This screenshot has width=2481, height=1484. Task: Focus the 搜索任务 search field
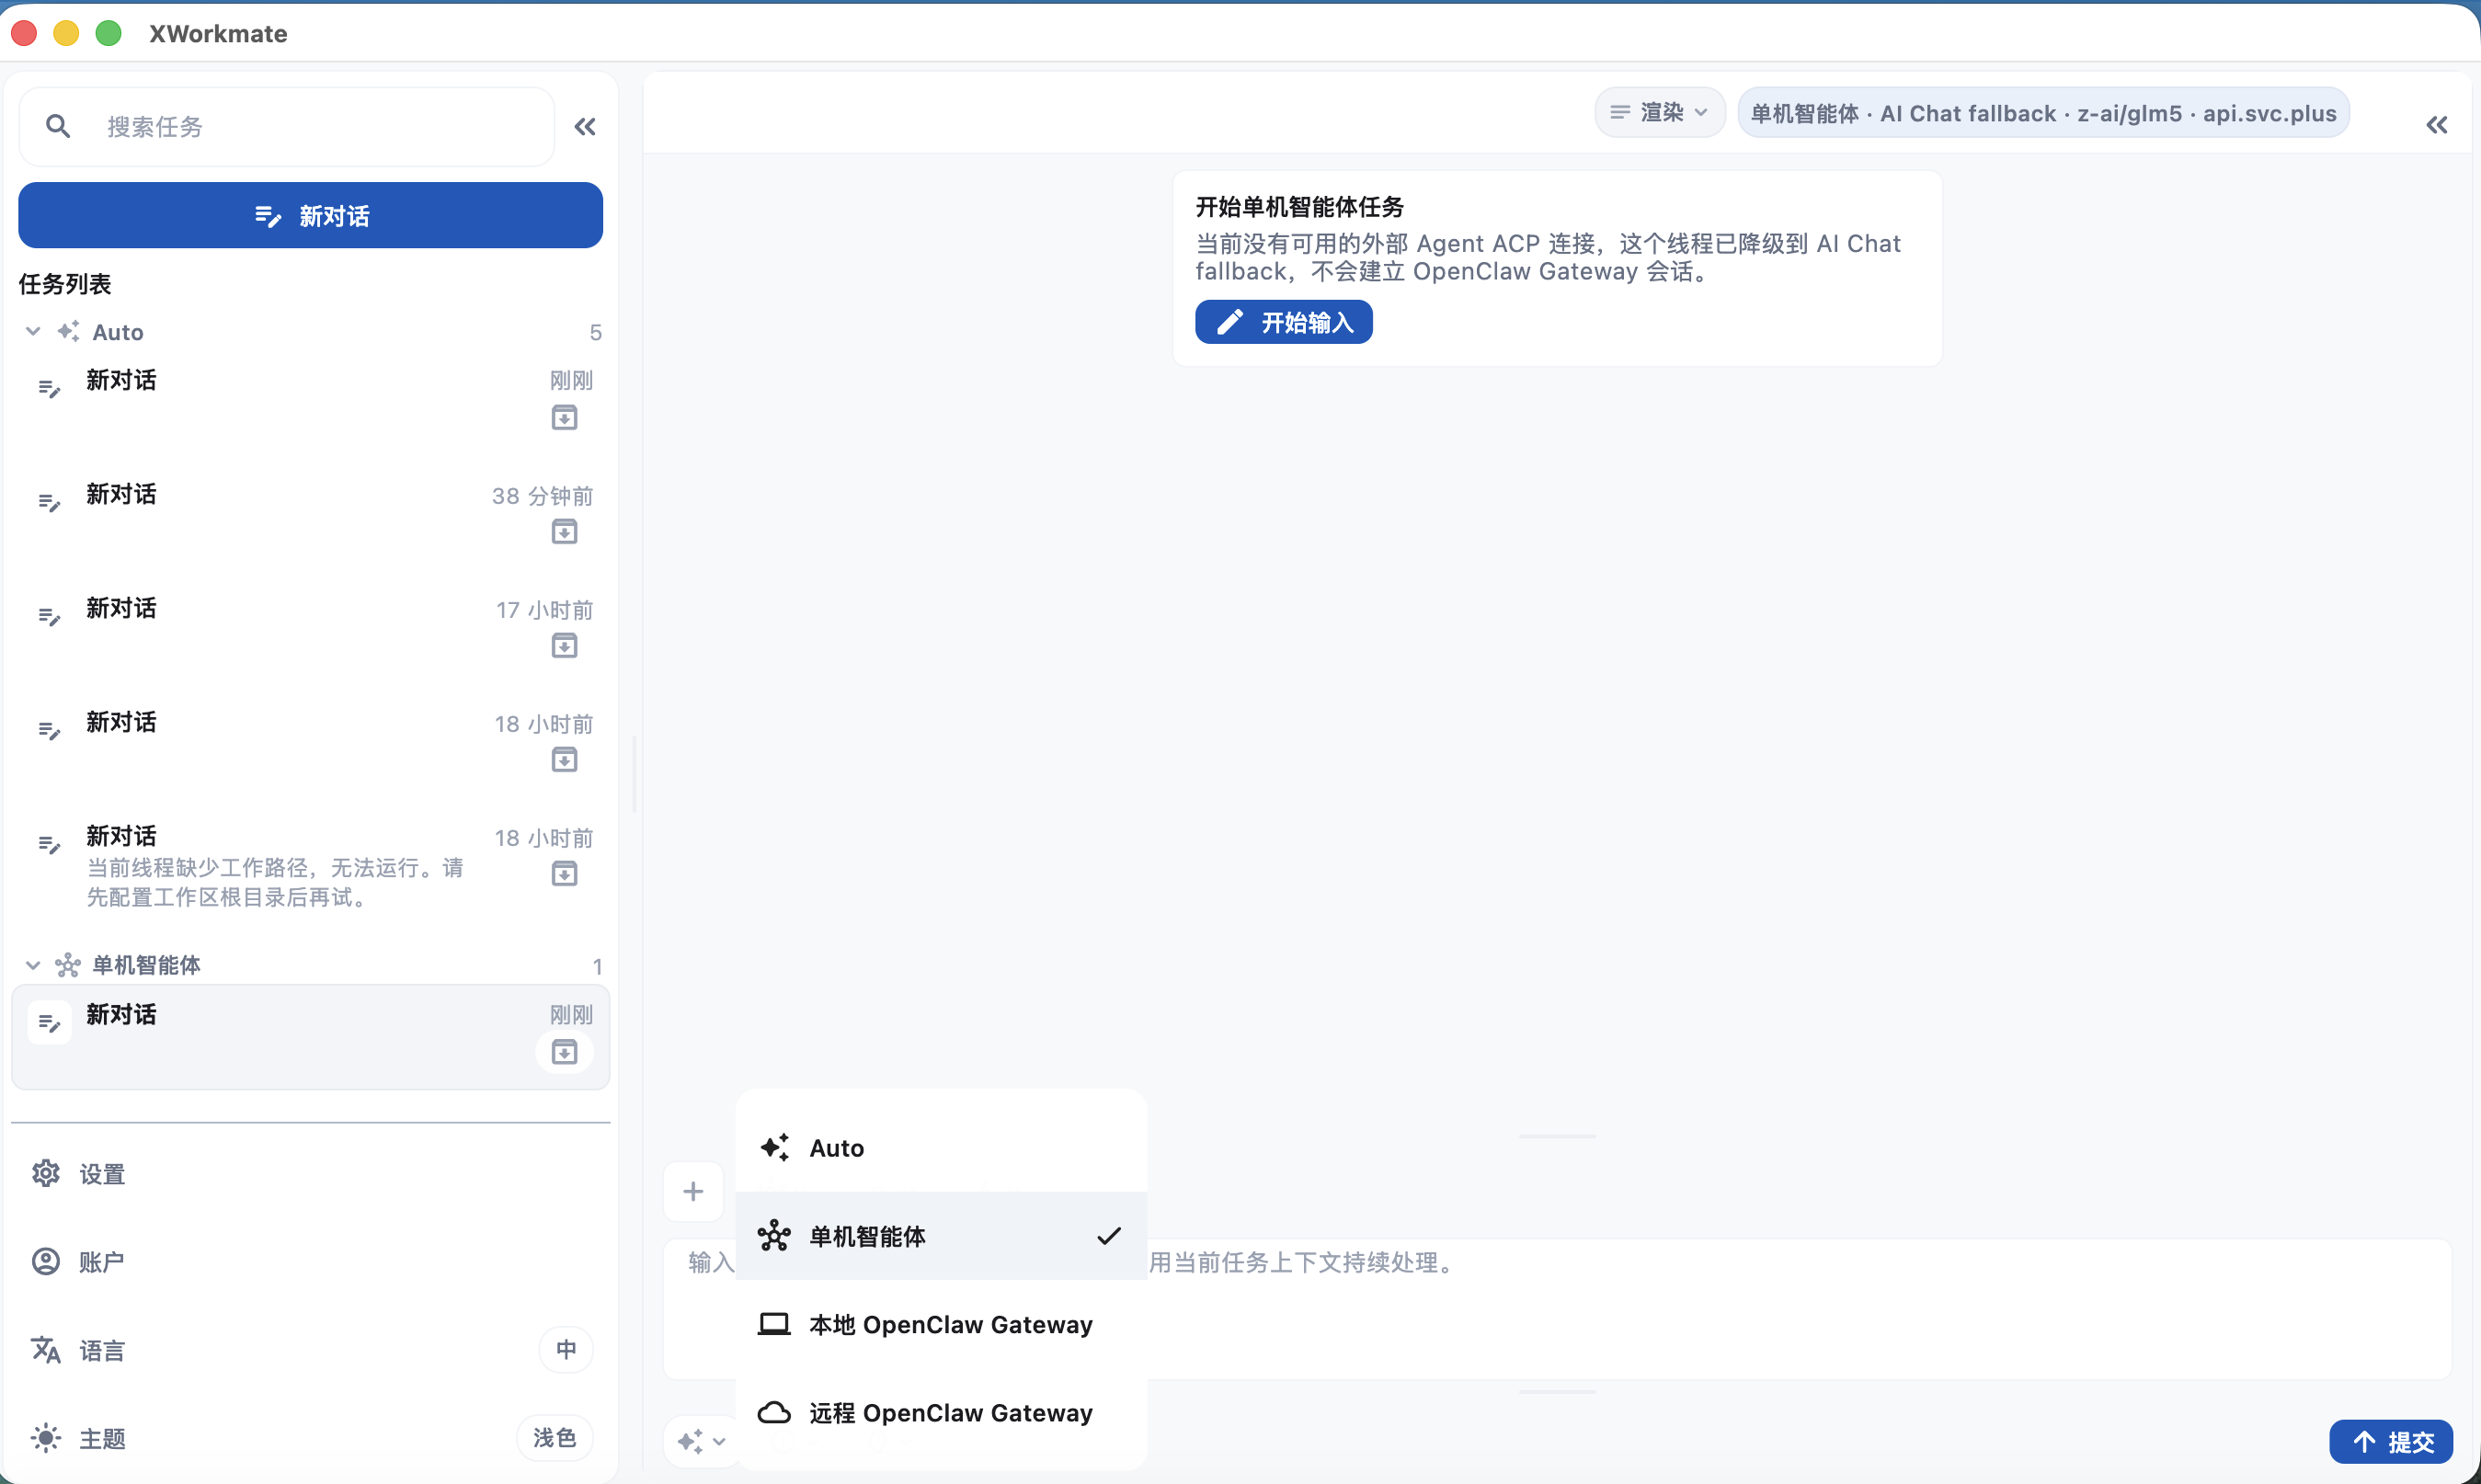click(x=287, y=127)
